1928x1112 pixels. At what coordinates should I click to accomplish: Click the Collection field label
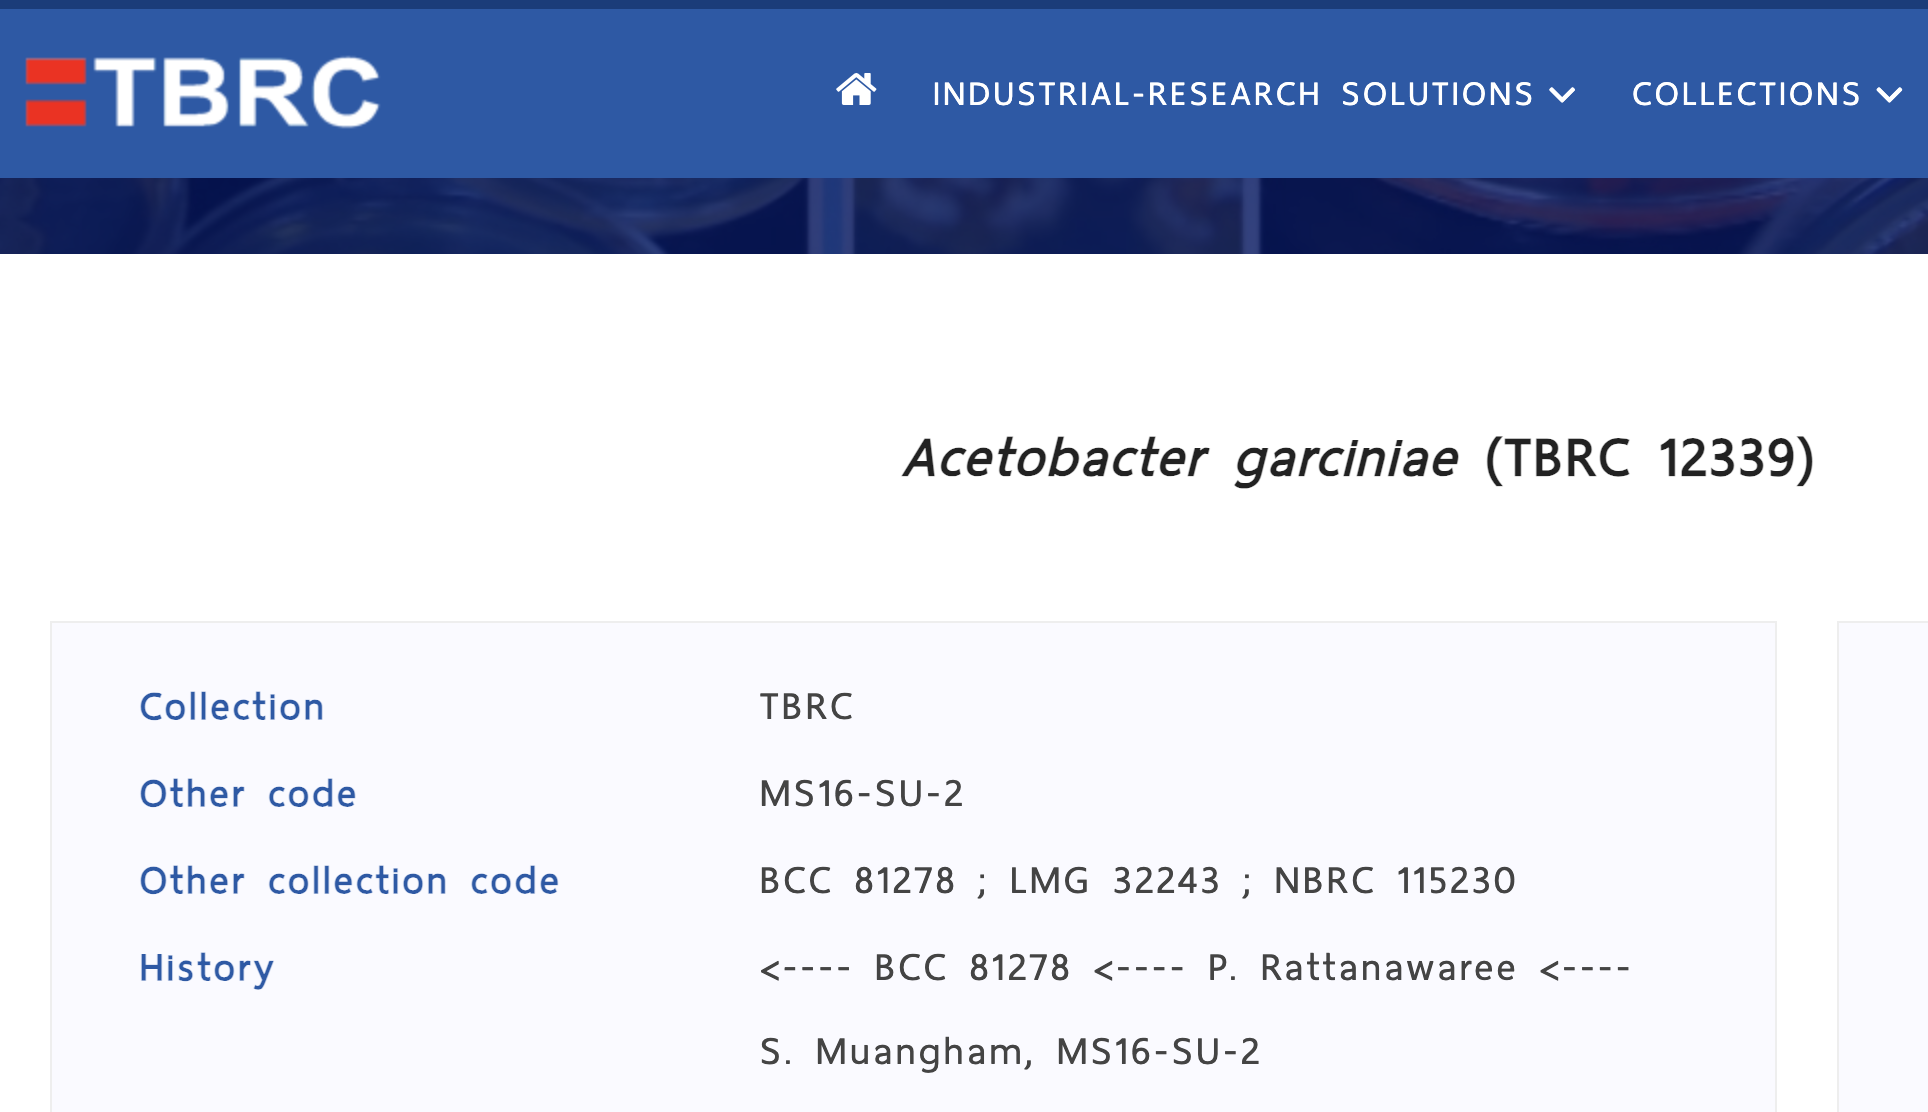pyautogui.click(x=232, y=707)
